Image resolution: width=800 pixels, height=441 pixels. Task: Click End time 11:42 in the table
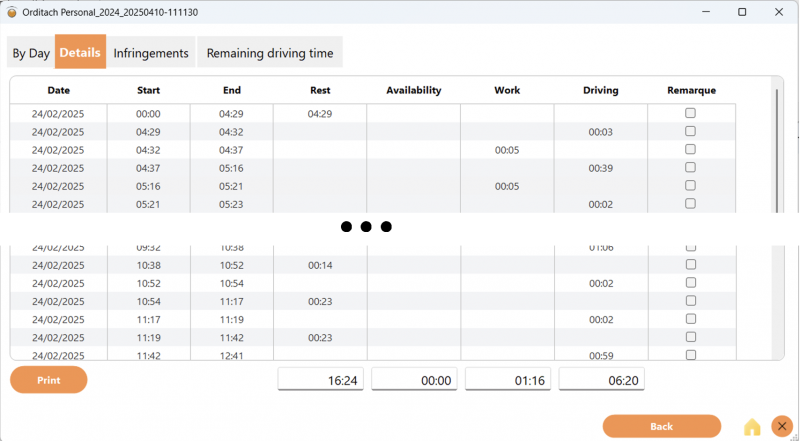pyautogui.click(x=232, y=338)
